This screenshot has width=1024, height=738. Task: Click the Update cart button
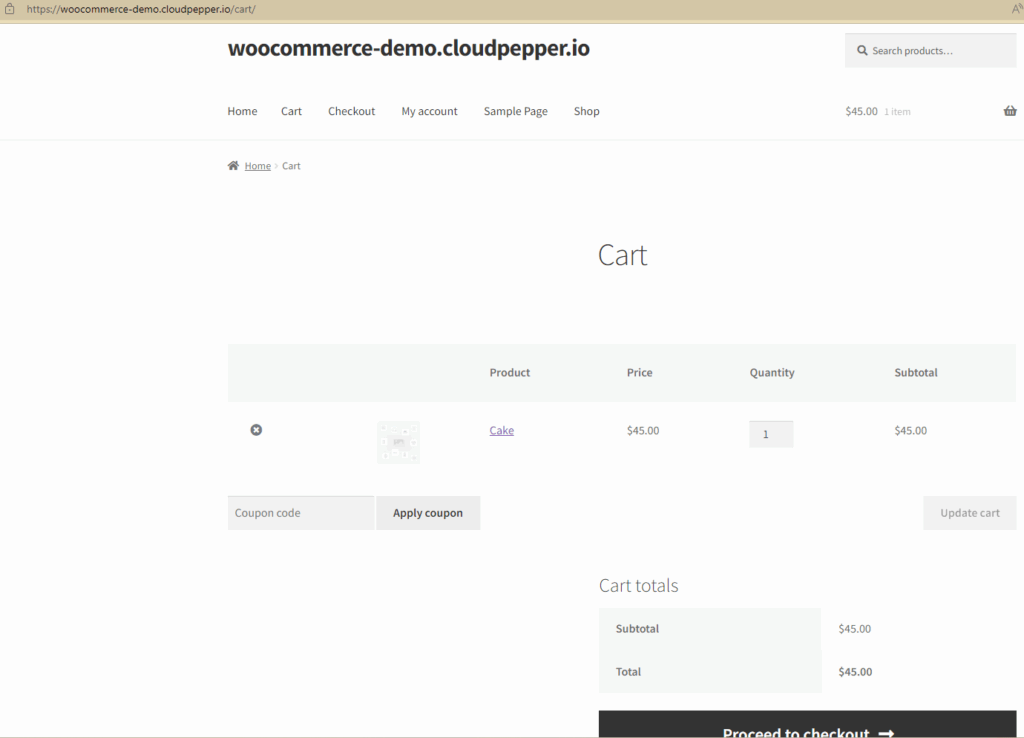coord(969,512)
